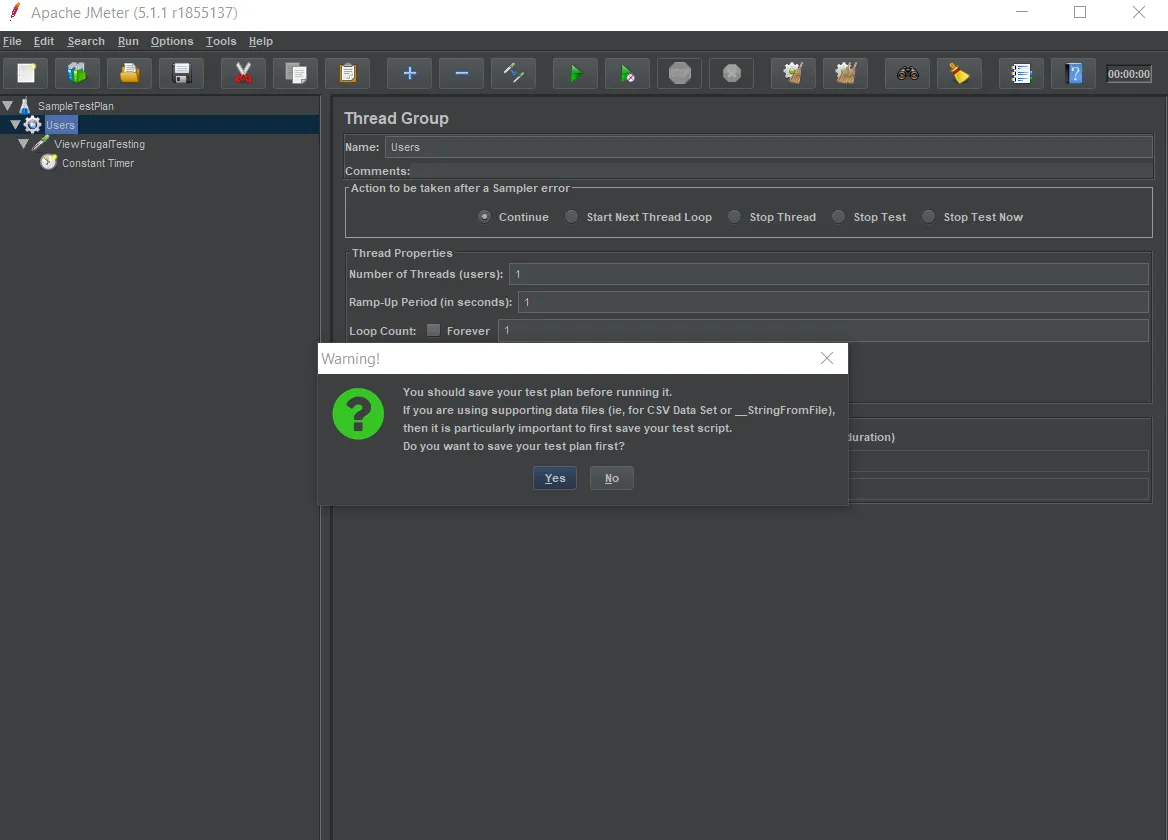Select the ViewFrugalTesting tree label
1168x840 pixels.
point(100,144)
